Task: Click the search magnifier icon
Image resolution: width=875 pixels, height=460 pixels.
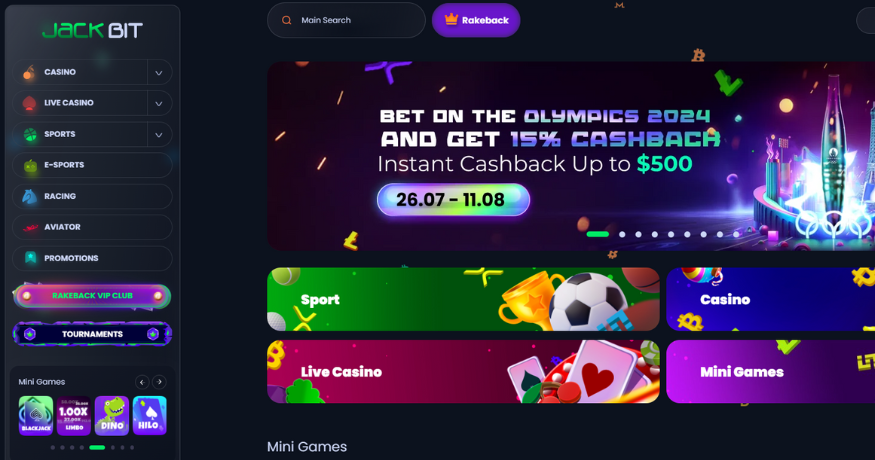Action: tap(286, 20)
